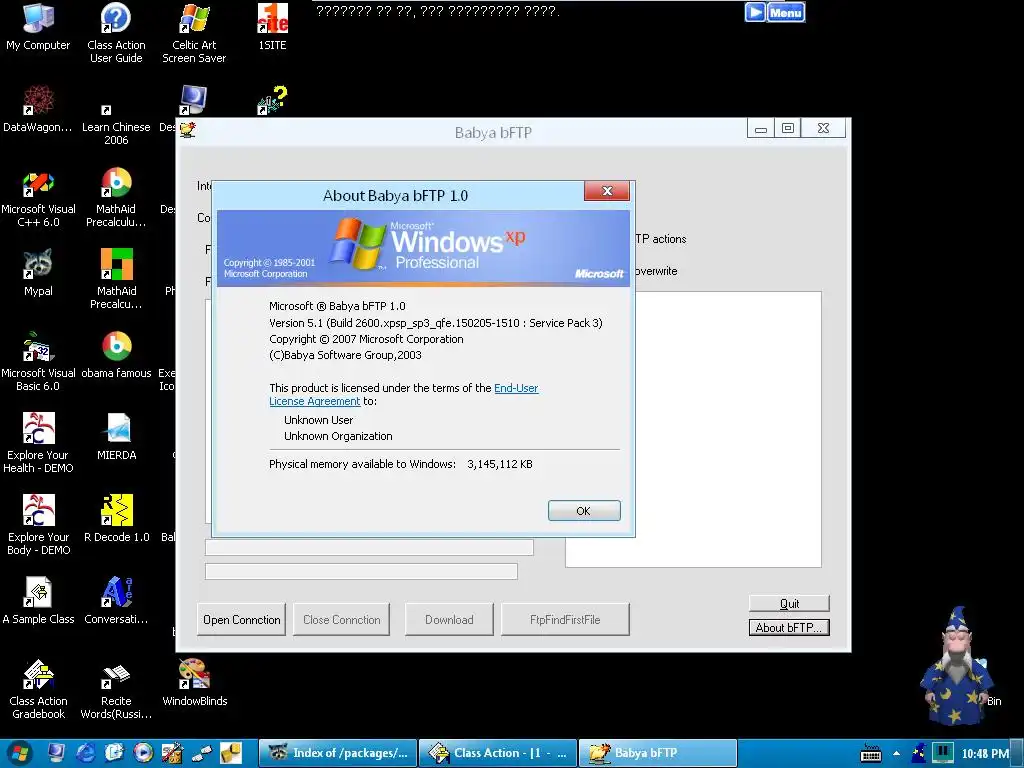Click the '3,145,112 KB' memory value
Screen dimensions: 1024x768
point(500,464)
